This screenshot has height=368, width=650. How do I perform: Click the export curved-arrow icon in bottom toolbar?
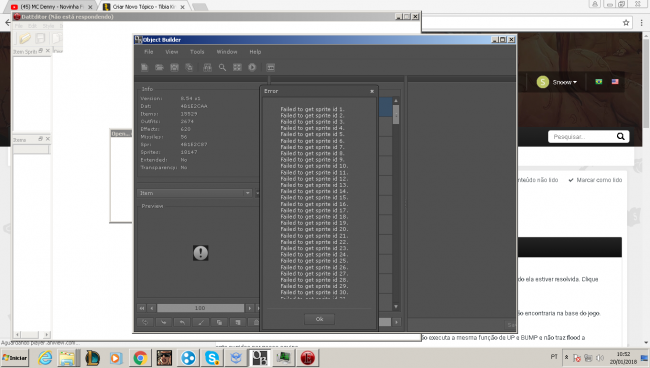pos(182,322)
